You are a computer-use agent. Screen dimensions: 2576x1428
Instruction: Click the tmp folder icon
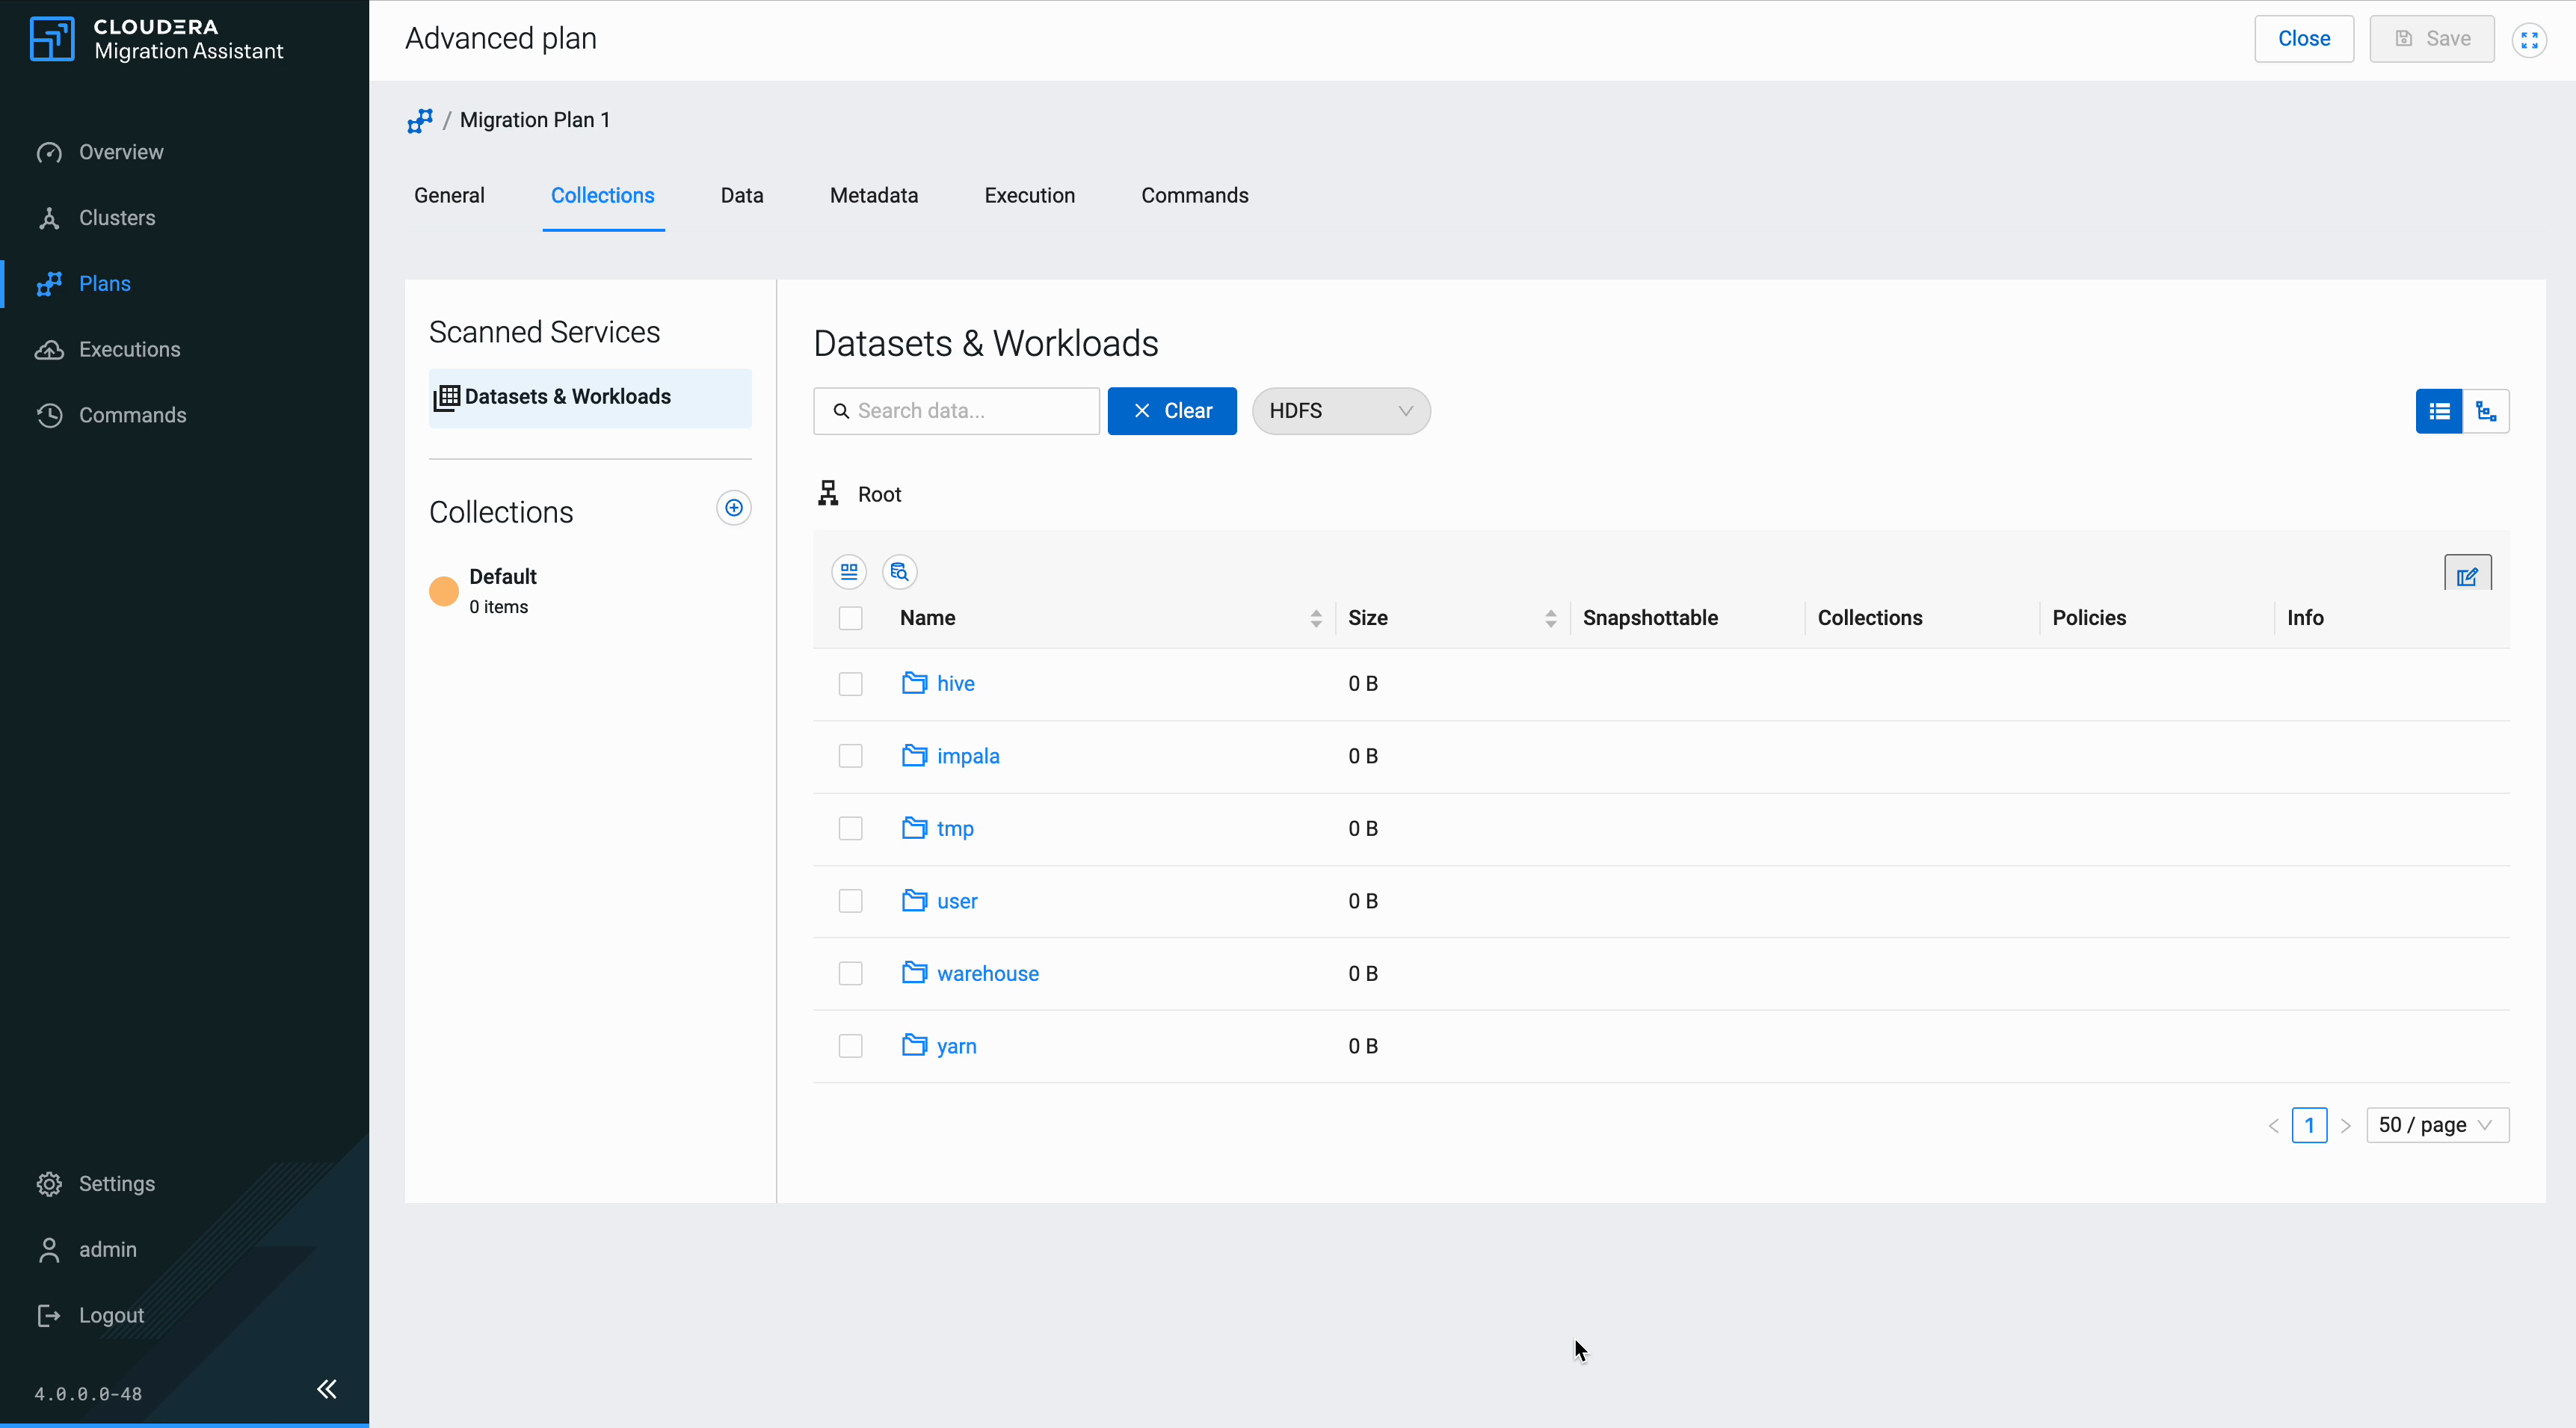pos(914,828)
